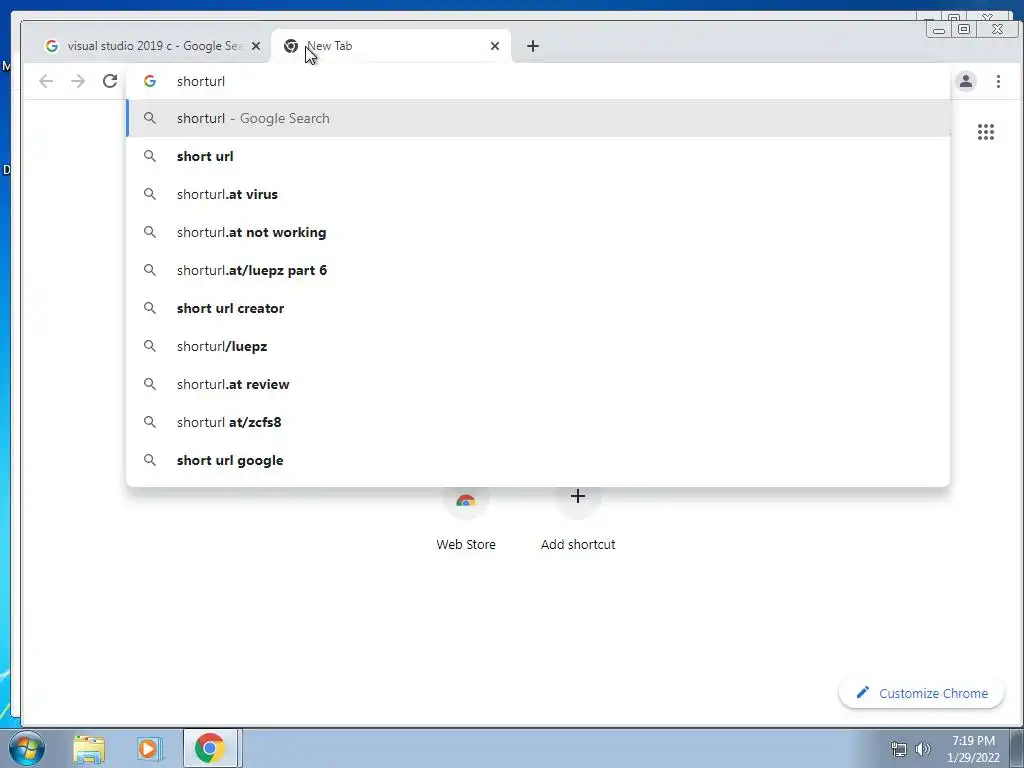Viewport: 1024px width, 768px height.
Task: Minimize the Chrome window
Action: click(x=939, y=29)
